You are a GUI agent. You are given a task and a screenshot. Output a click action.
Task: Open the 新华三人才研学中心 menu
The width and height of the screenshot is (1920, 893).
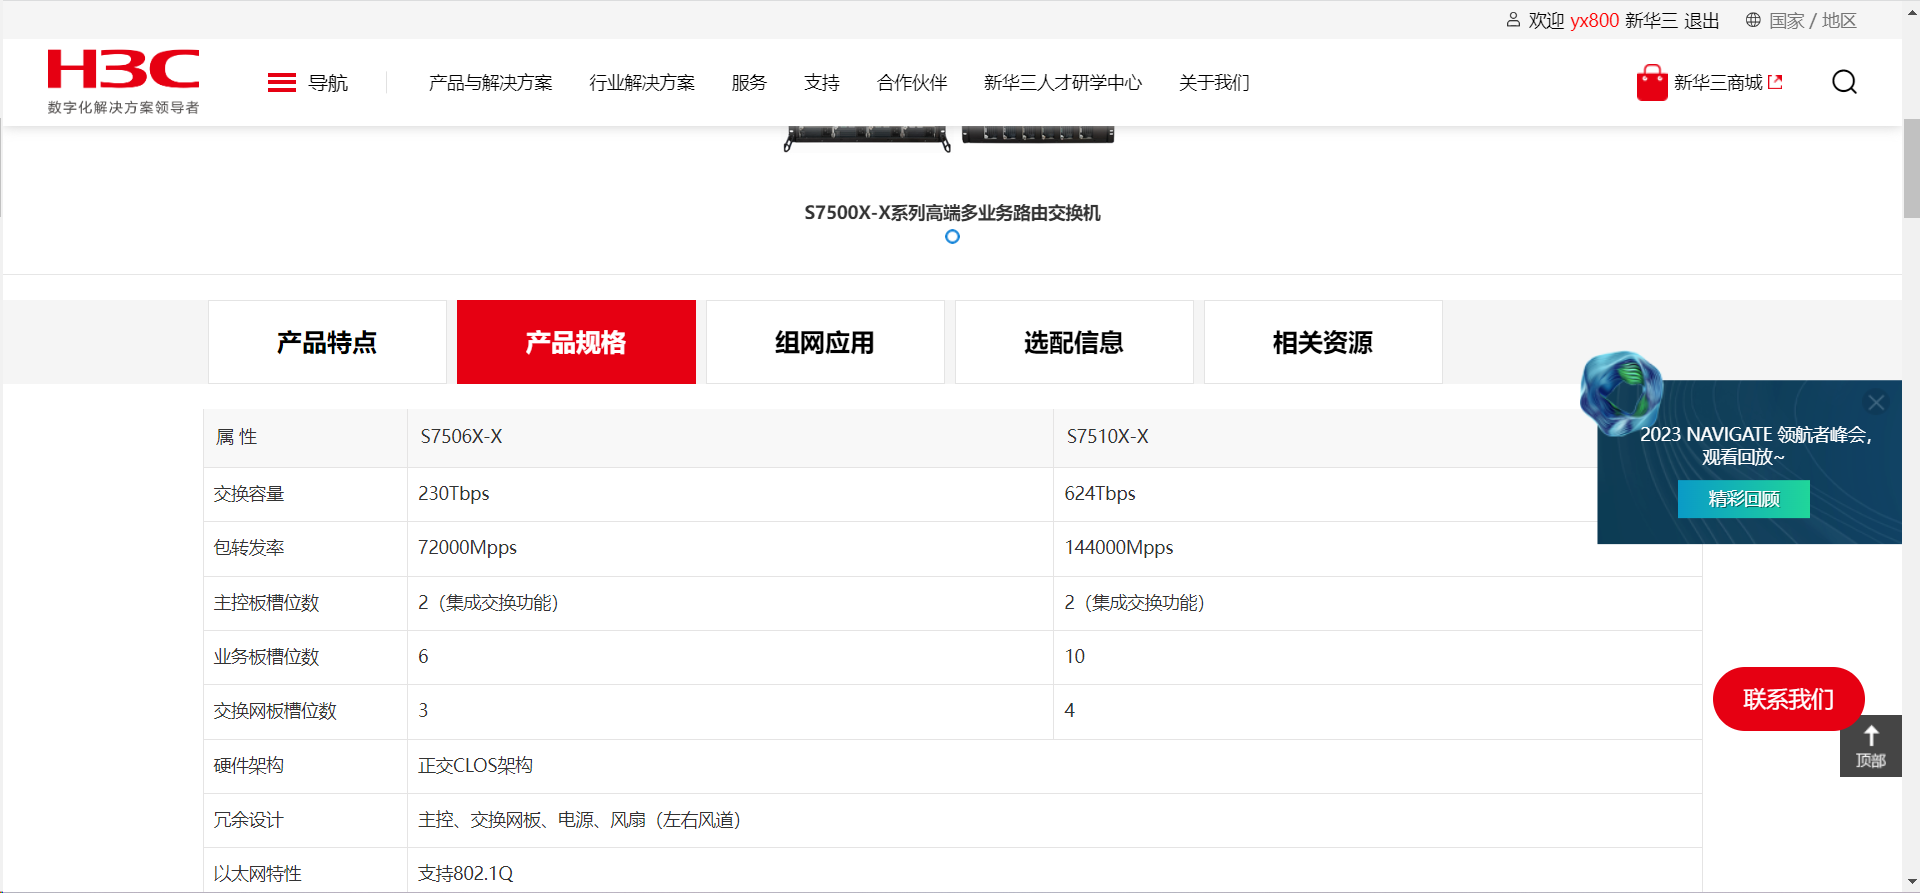[1063, 83]
